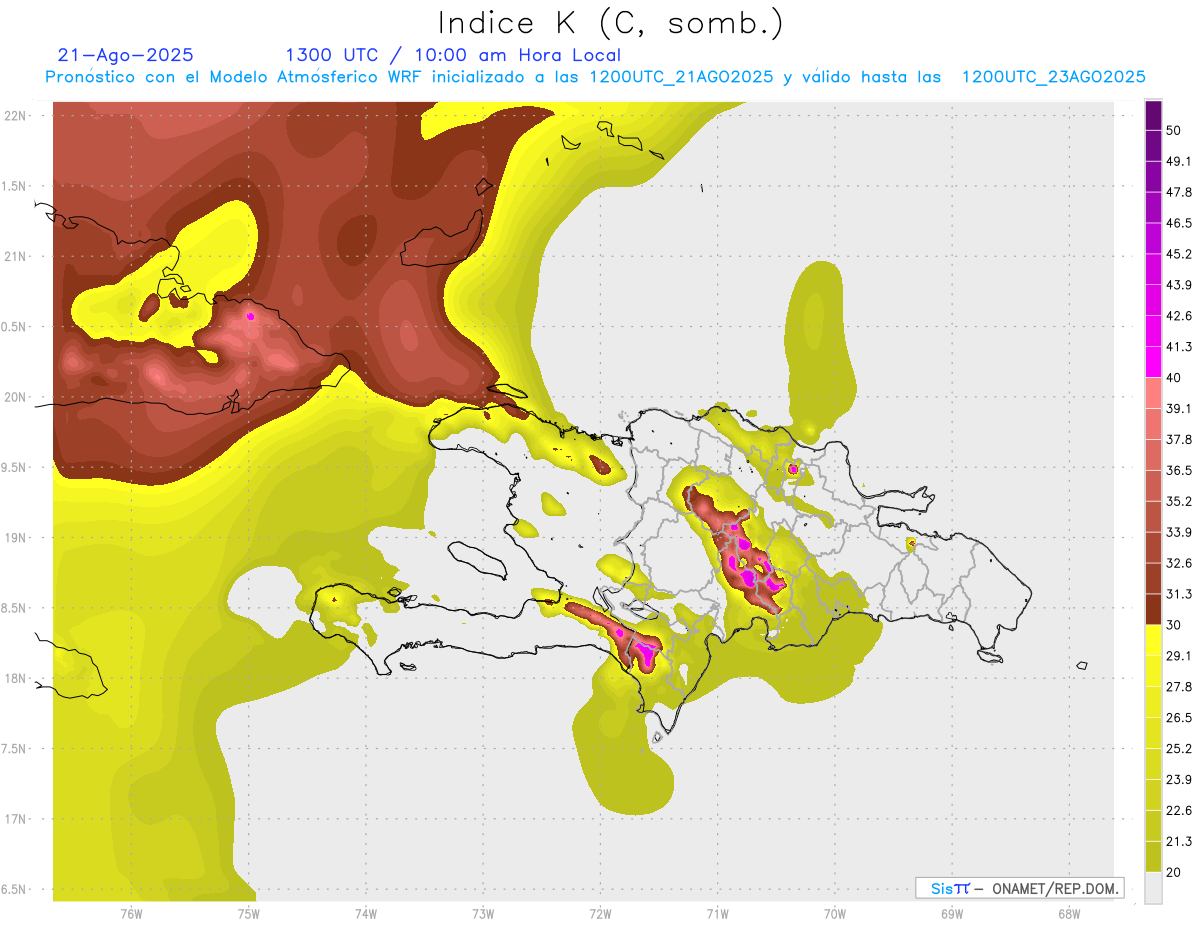Screen dimensions: 1200x927
Task: Click the colorbar value '47.8'
Action: 1179,192
